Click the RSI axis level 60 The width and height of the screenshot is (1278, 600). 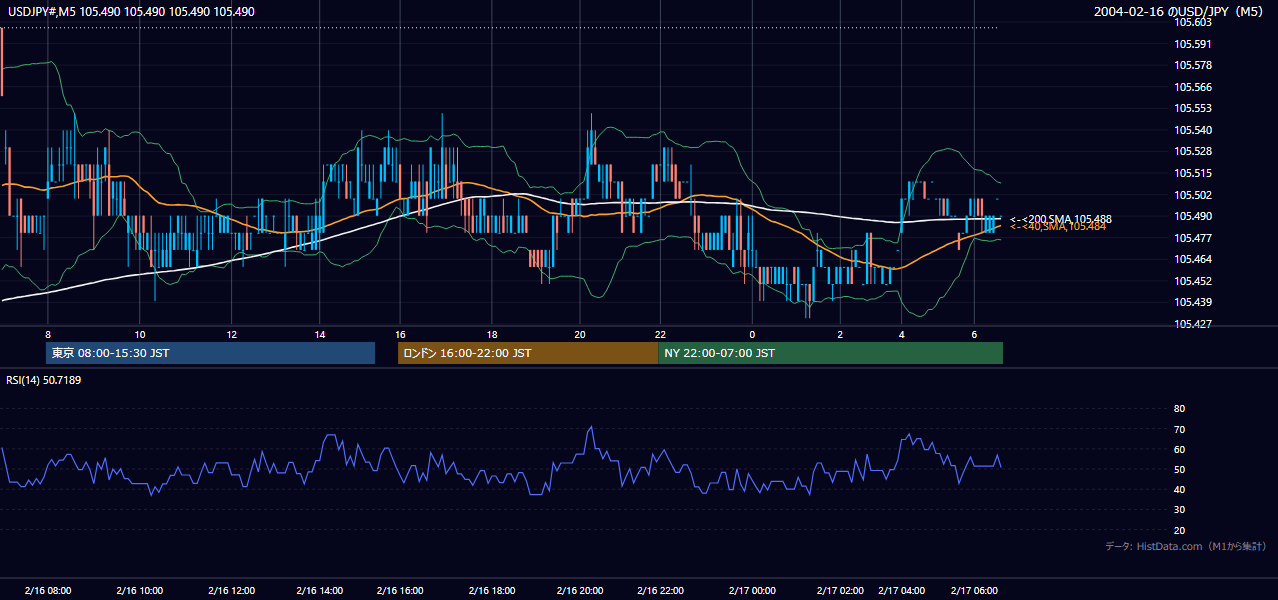[x=1179, y=449]
